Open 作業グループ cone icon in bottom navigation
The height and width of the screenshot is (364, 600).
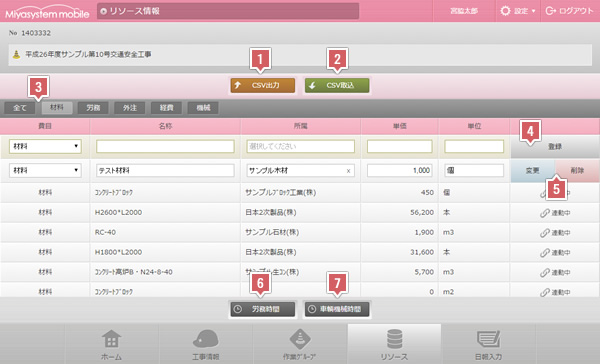coord(300,338)
